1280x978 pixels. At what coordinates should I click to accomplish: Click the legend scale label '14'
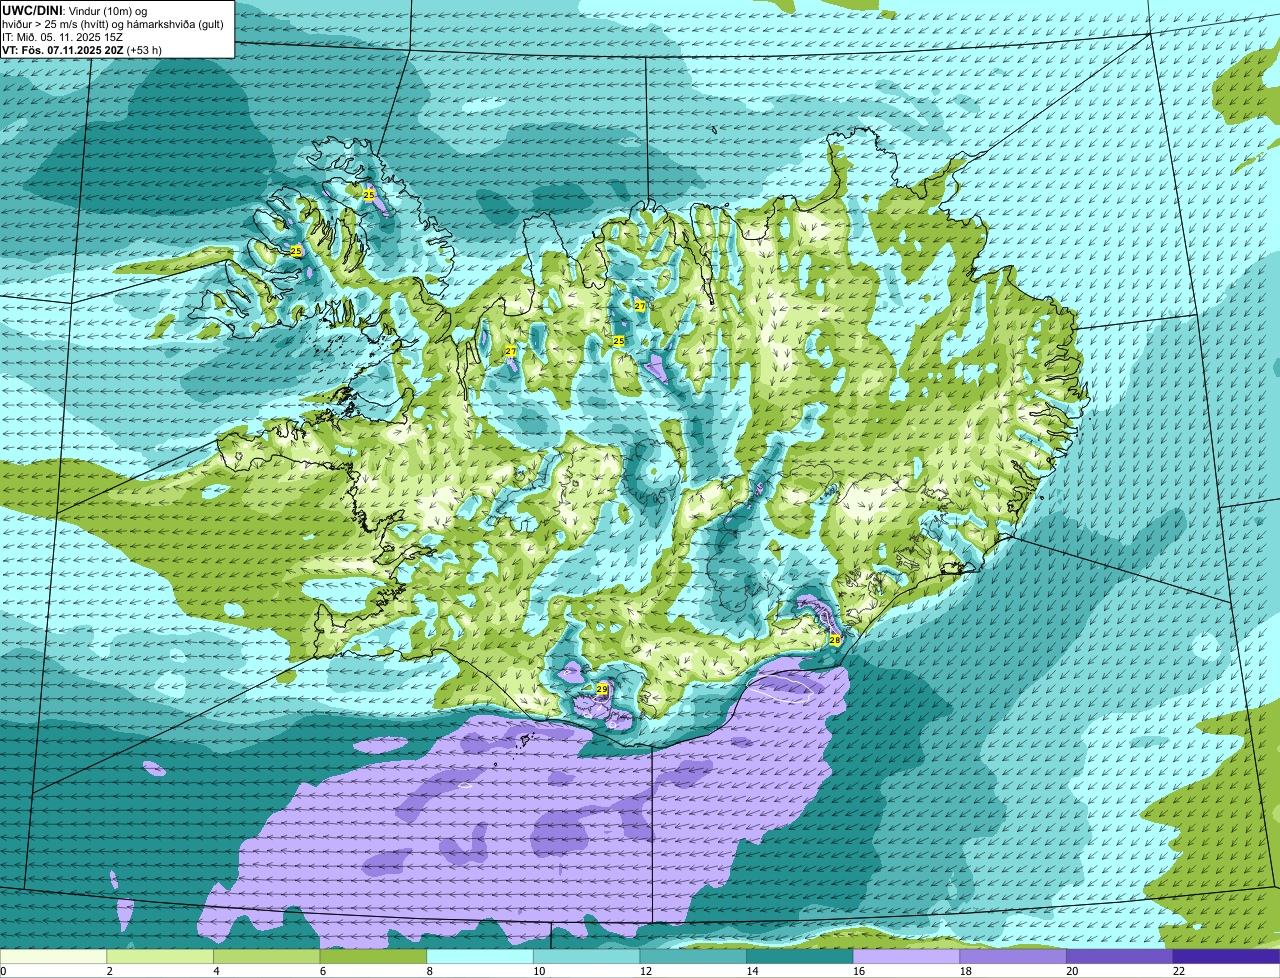click(x=753, y=971)
